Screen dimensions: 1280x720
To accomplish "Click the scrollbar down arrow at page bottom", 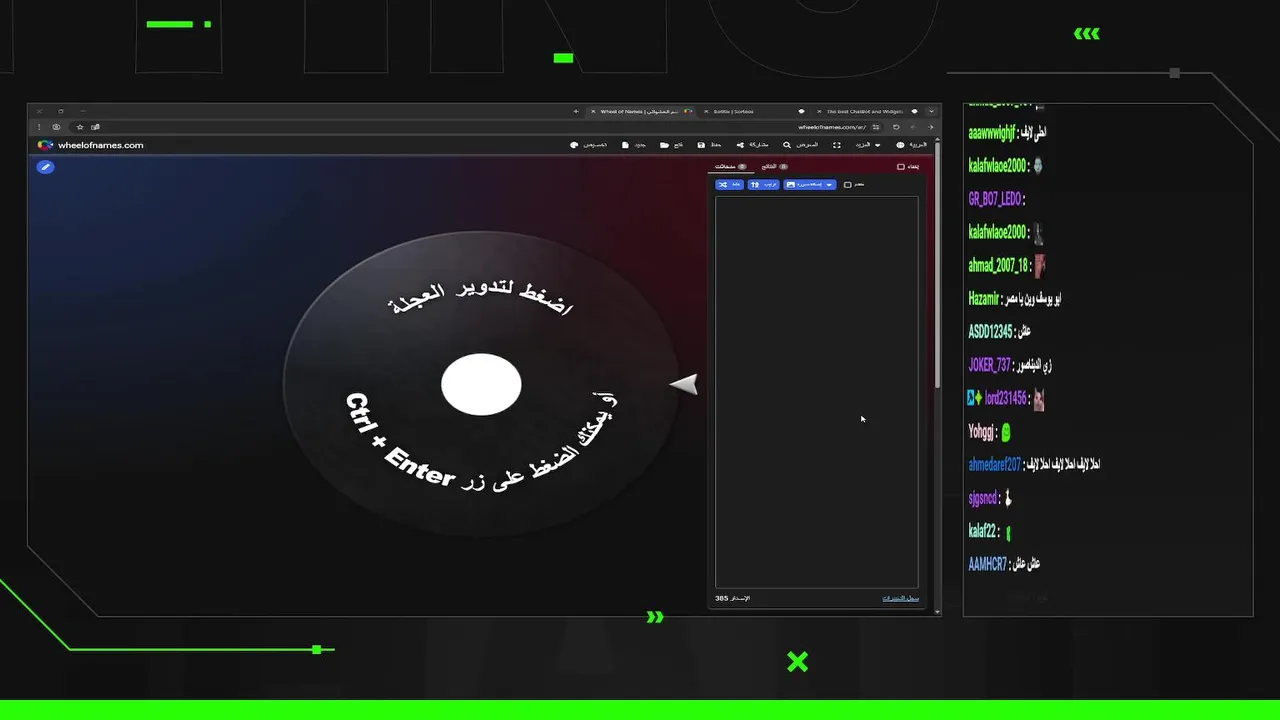I will click(x=937, y=611).
